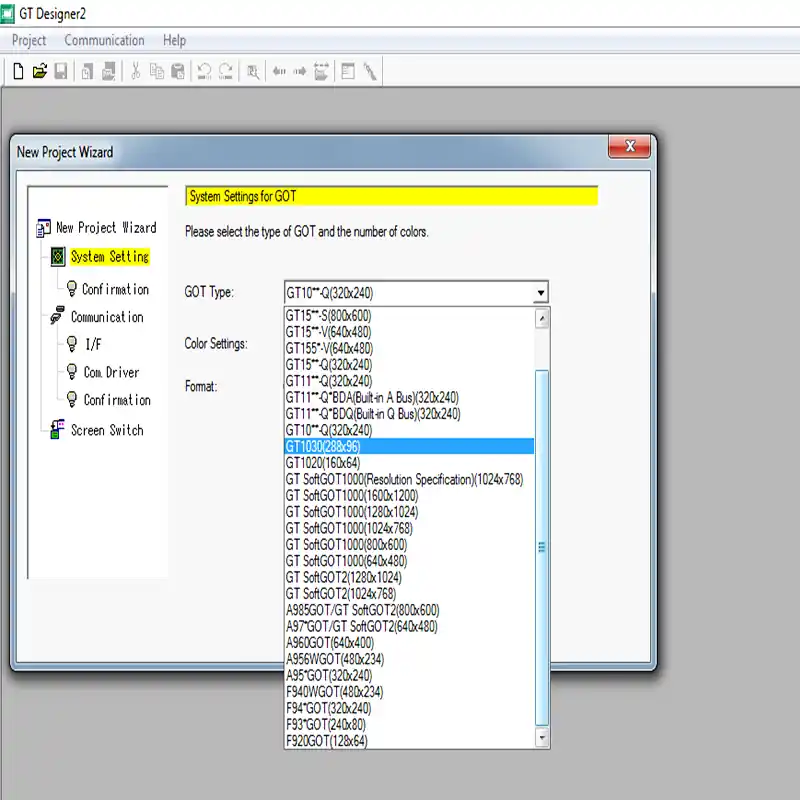
Task: Click the Cut scissors toolbar icon
Action: pyautogui.click(x=135, y=71)
